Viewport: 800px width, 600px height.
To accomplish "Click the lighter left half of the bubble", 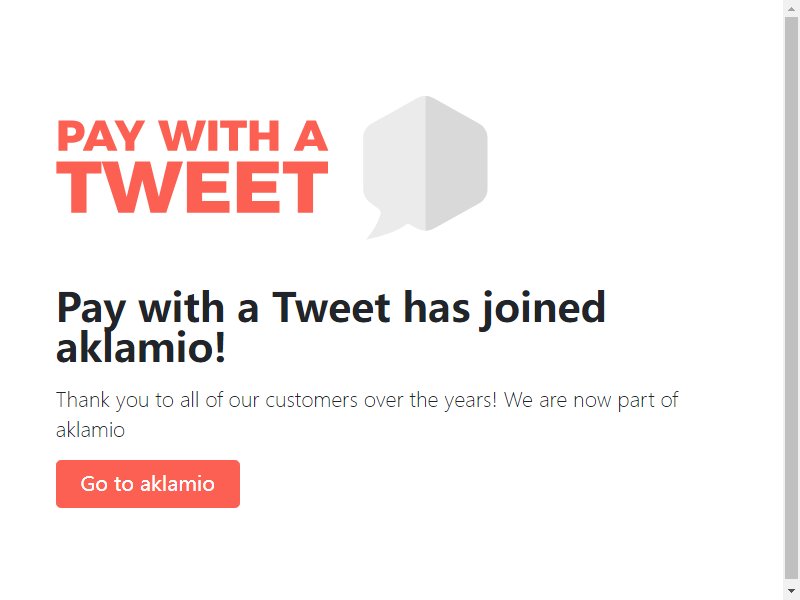I will pos(394,163).
